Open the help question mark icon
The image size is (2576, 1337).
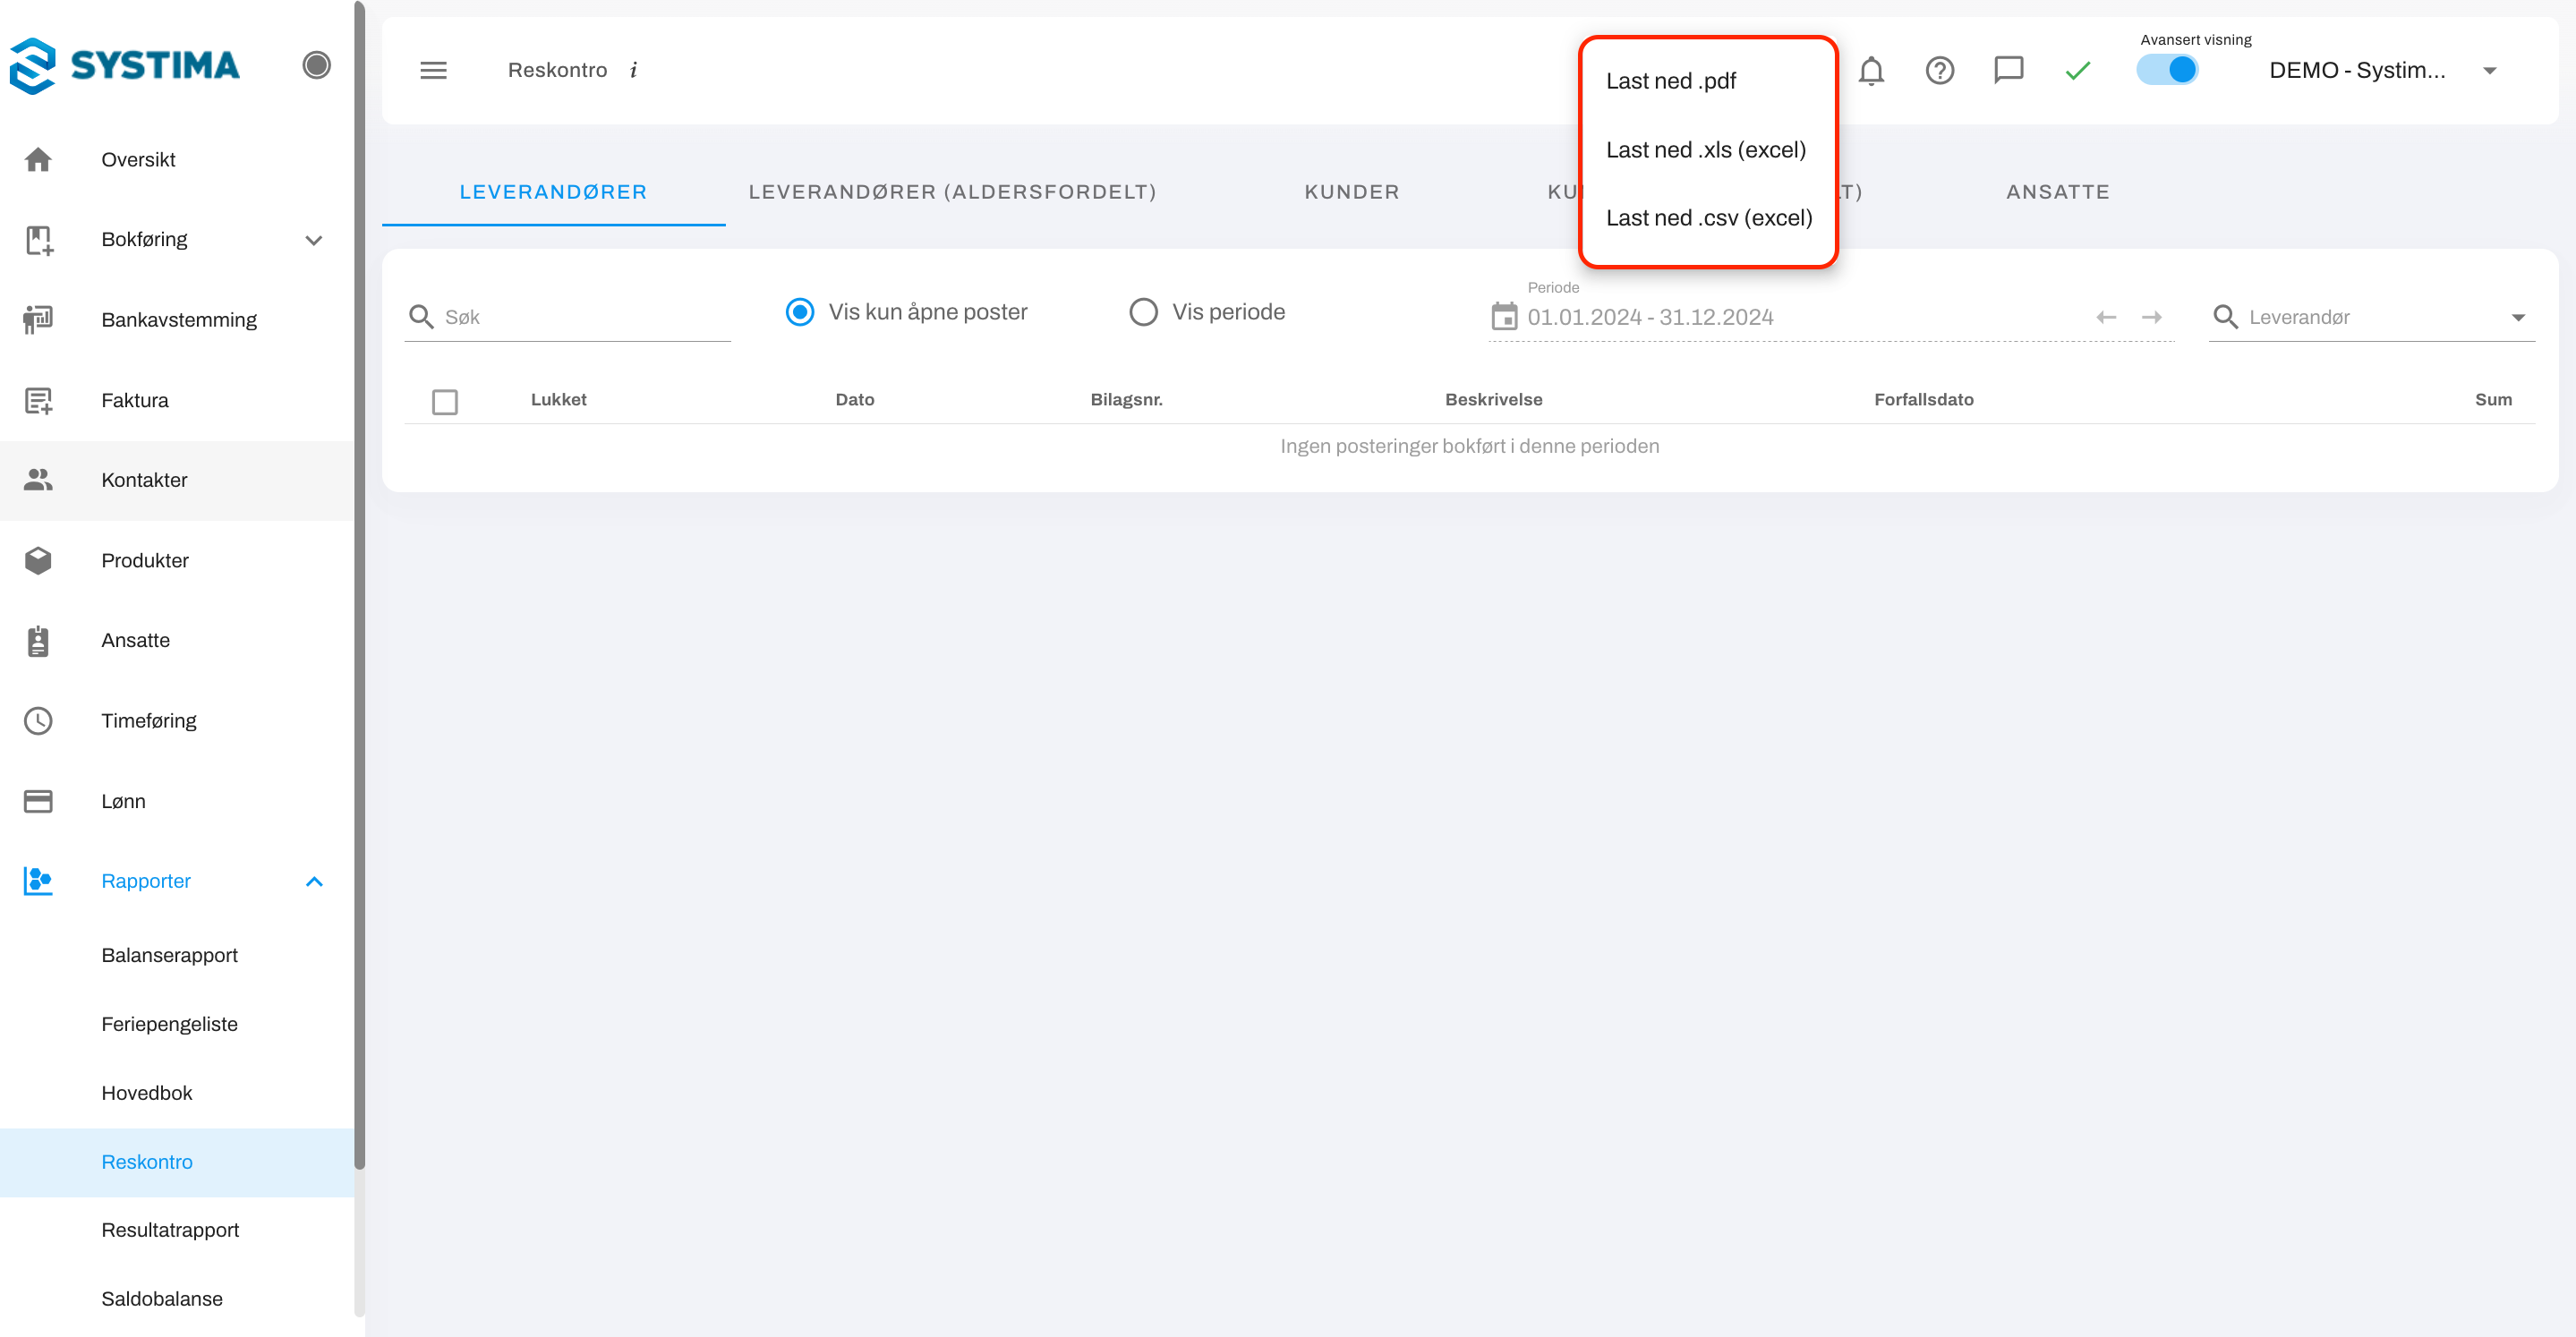click(1940, 70)
